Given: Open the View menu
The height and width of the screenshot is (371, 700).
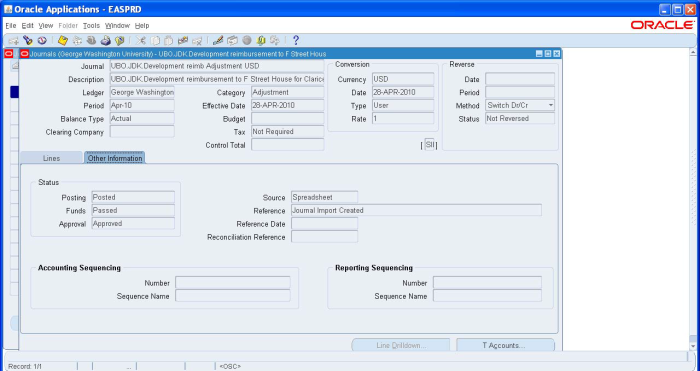Looking at the screenshot, I should click(46, 25).
